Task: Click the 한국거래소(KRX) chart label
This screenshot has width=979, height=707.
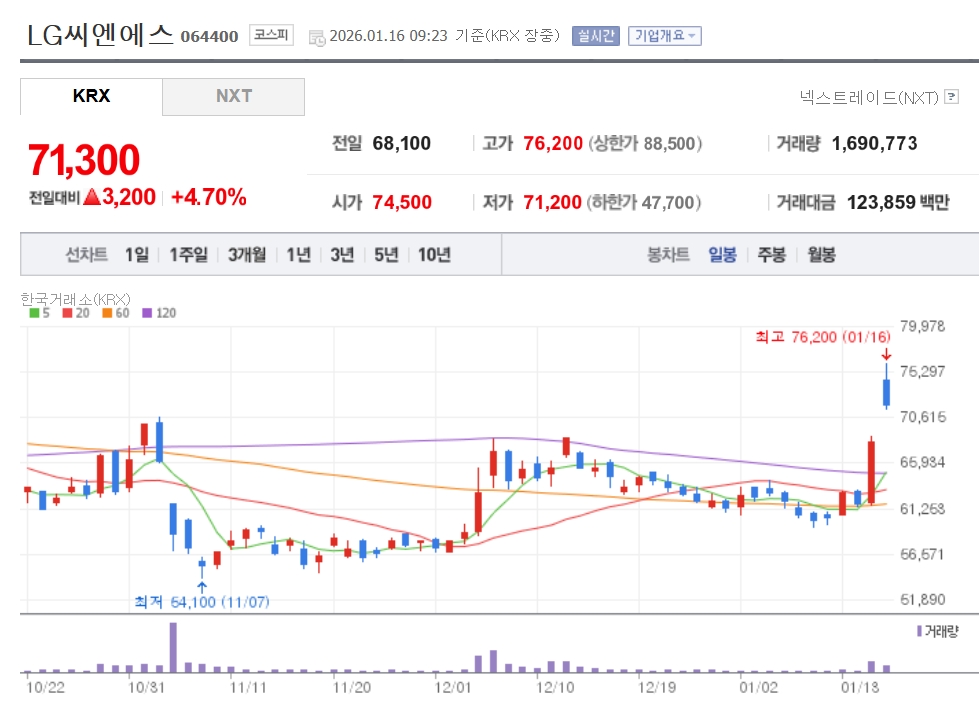Action: pos(76,299)
